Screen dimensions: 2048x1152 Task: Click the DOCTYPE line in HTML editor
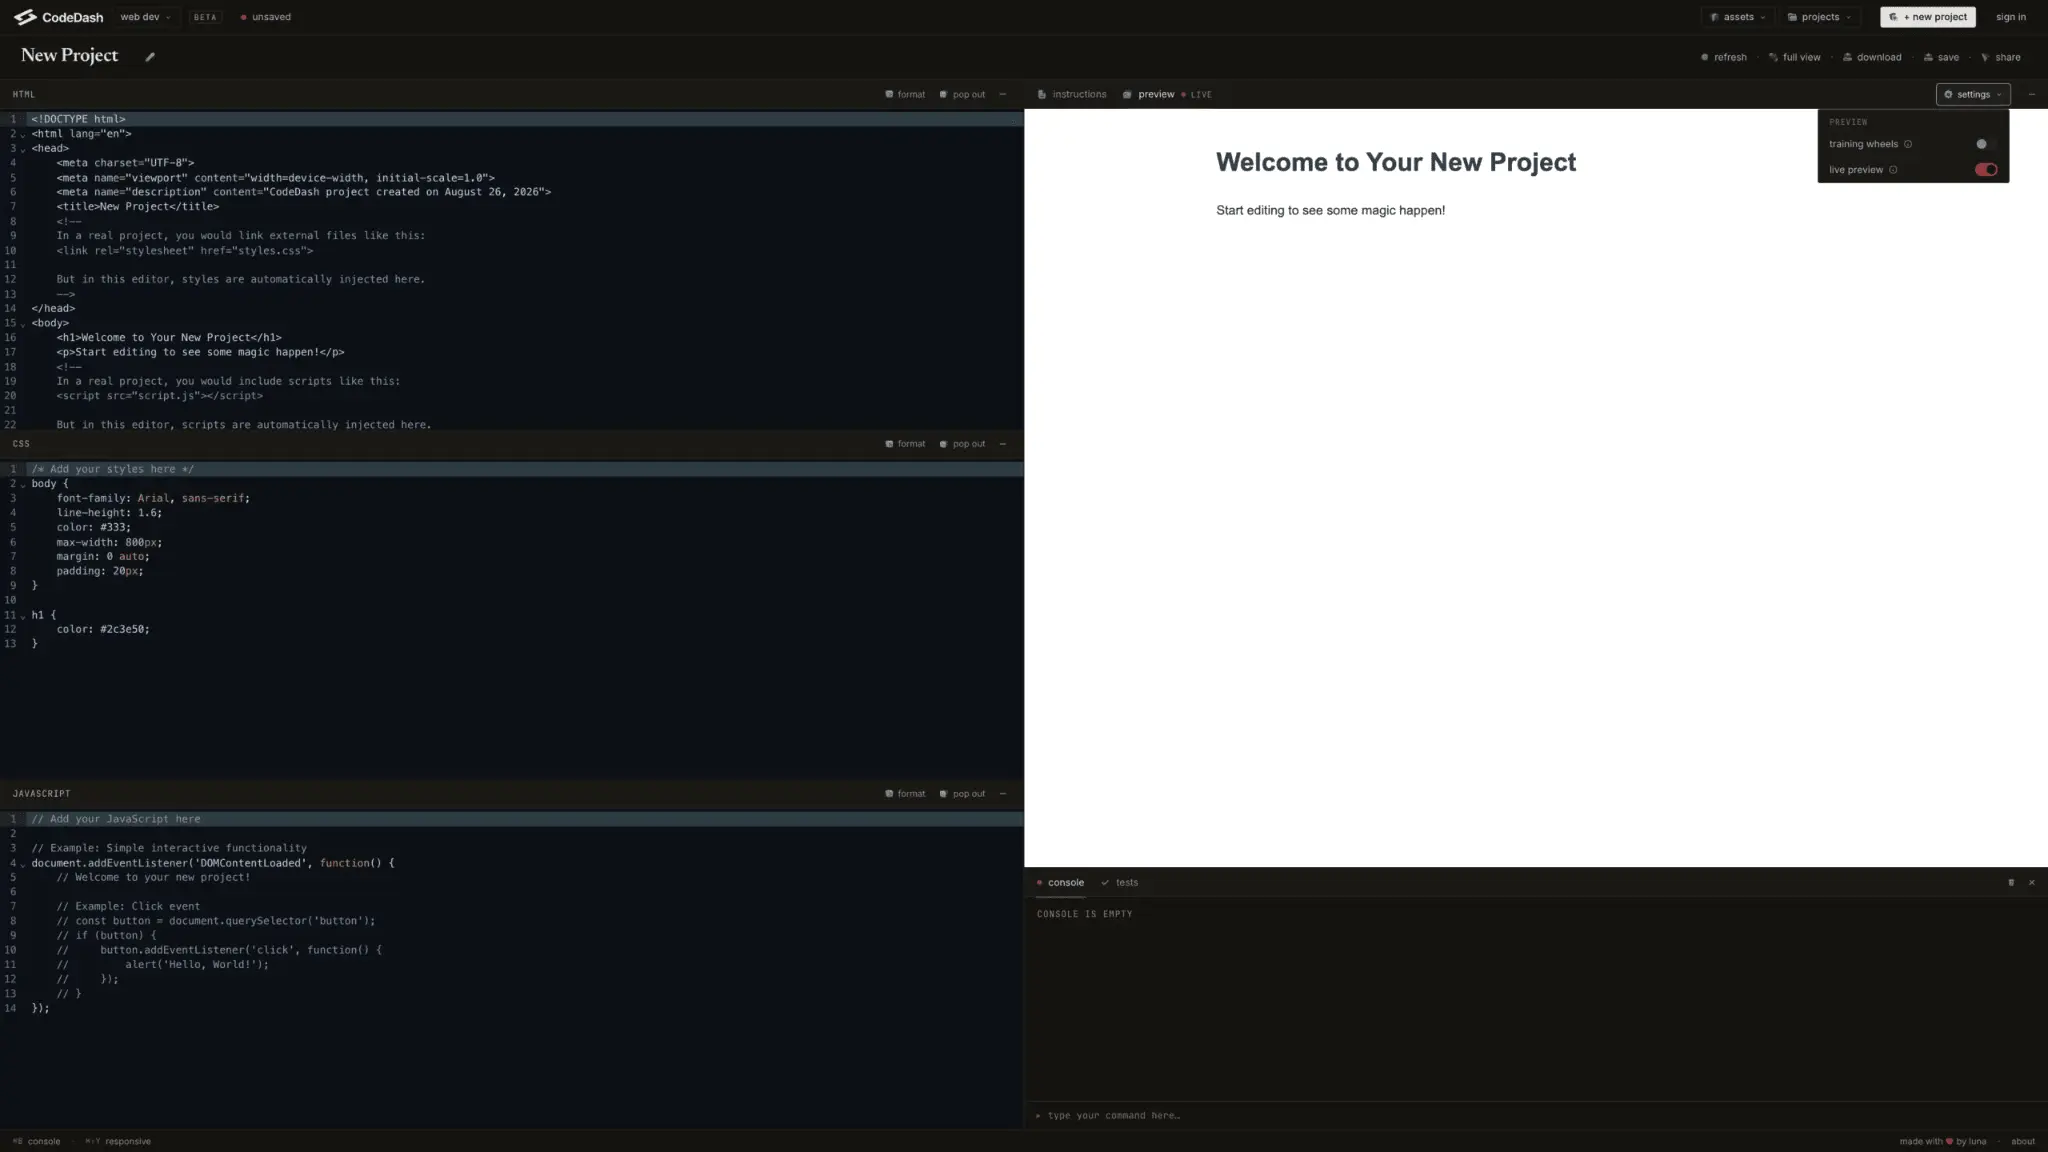click(x=78, y=119)
